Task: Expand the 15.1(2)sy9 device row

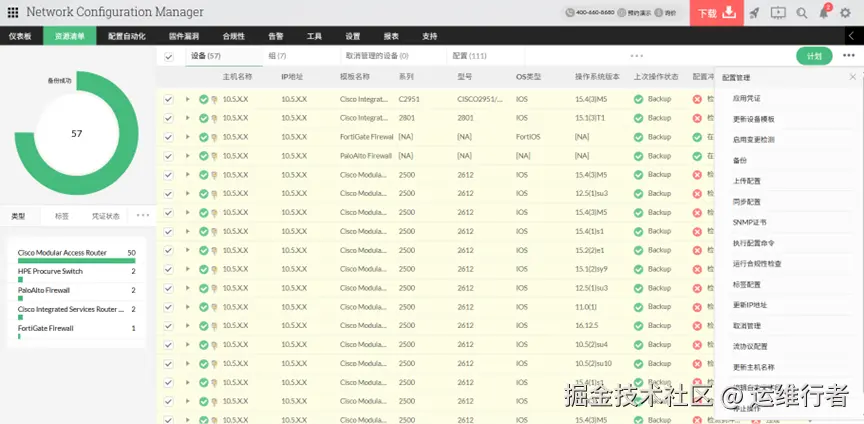Action: point(187,269)
